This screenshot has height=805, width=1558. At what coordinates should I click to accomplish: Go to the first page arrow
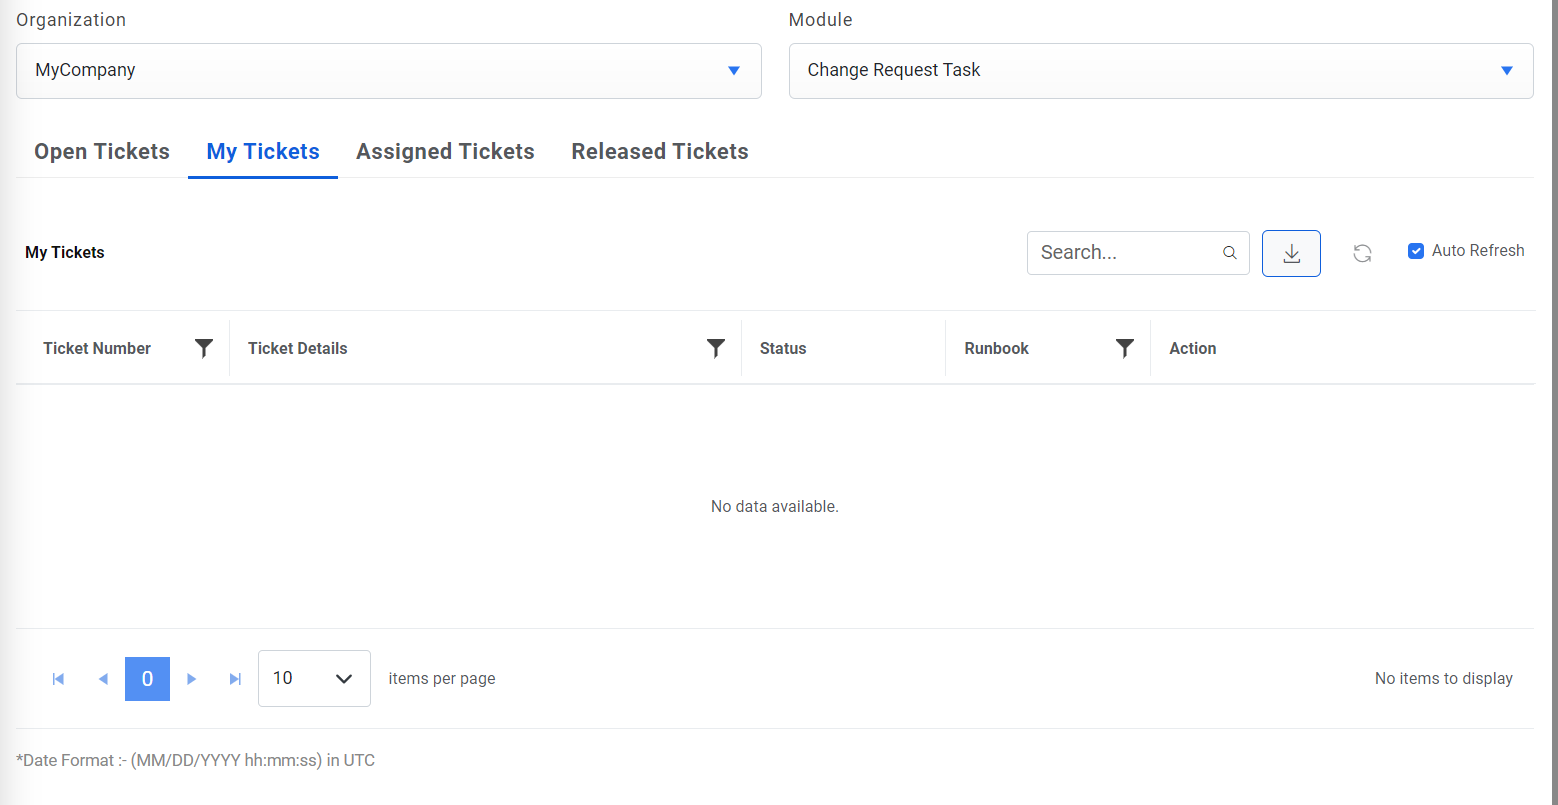tap(58, 679)
